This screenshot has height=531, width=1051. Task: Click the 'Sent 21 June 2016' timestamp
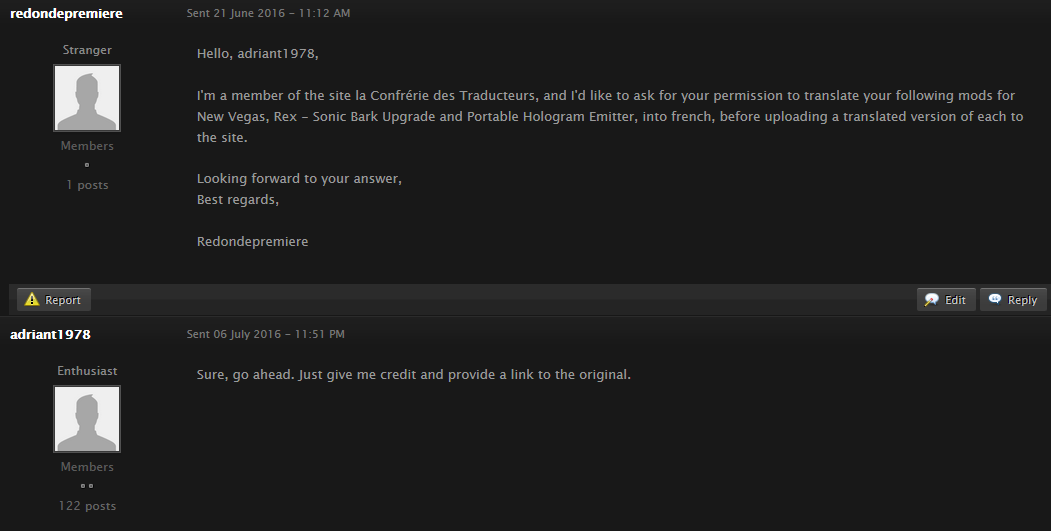[x=268, y=13]
